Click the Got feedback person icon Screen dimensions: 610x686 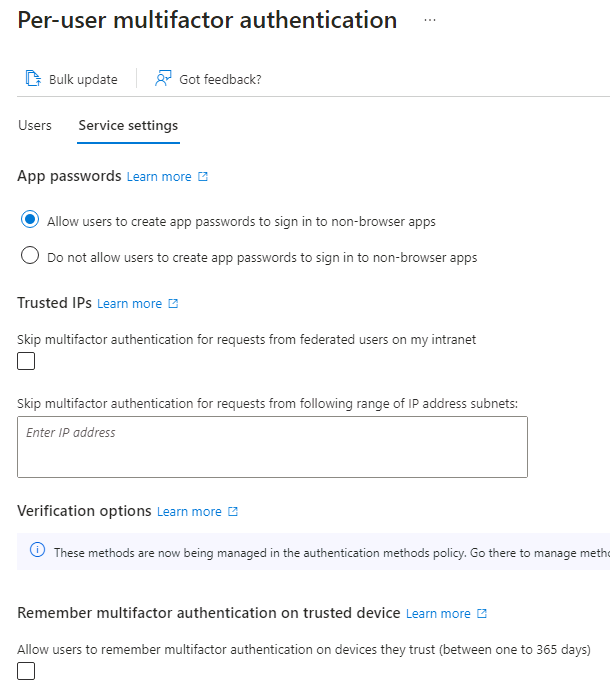pos(163,79)
